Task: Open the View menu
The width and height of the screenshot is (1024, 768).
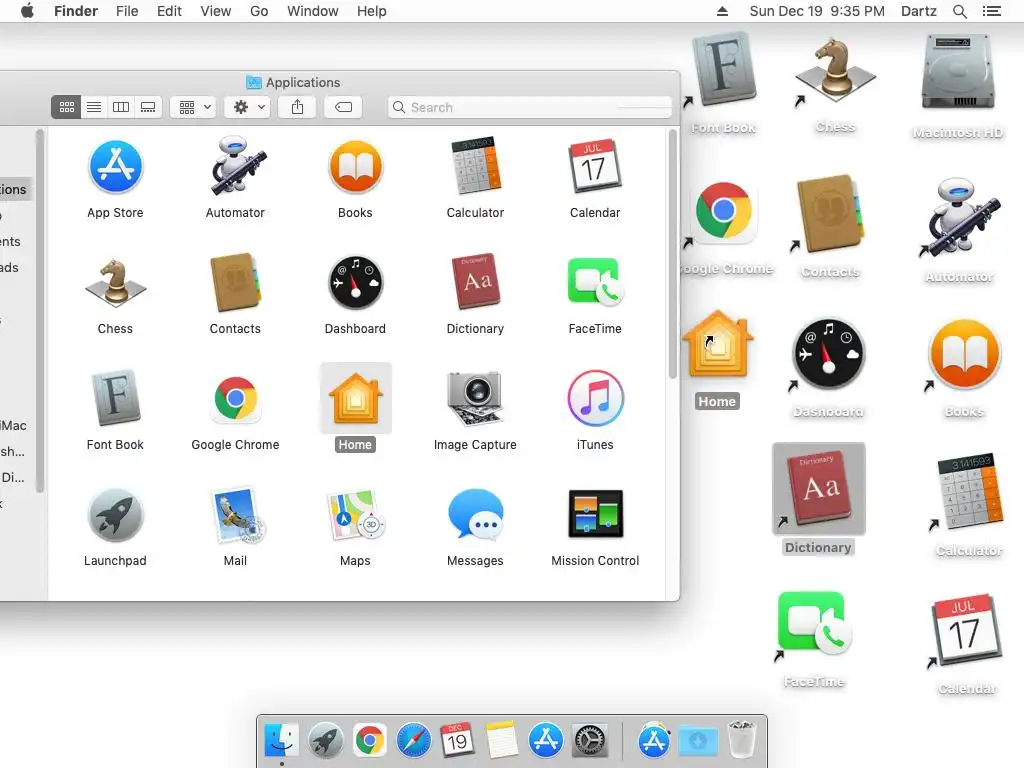Action: pyautogui.click(x=216, y=11)
